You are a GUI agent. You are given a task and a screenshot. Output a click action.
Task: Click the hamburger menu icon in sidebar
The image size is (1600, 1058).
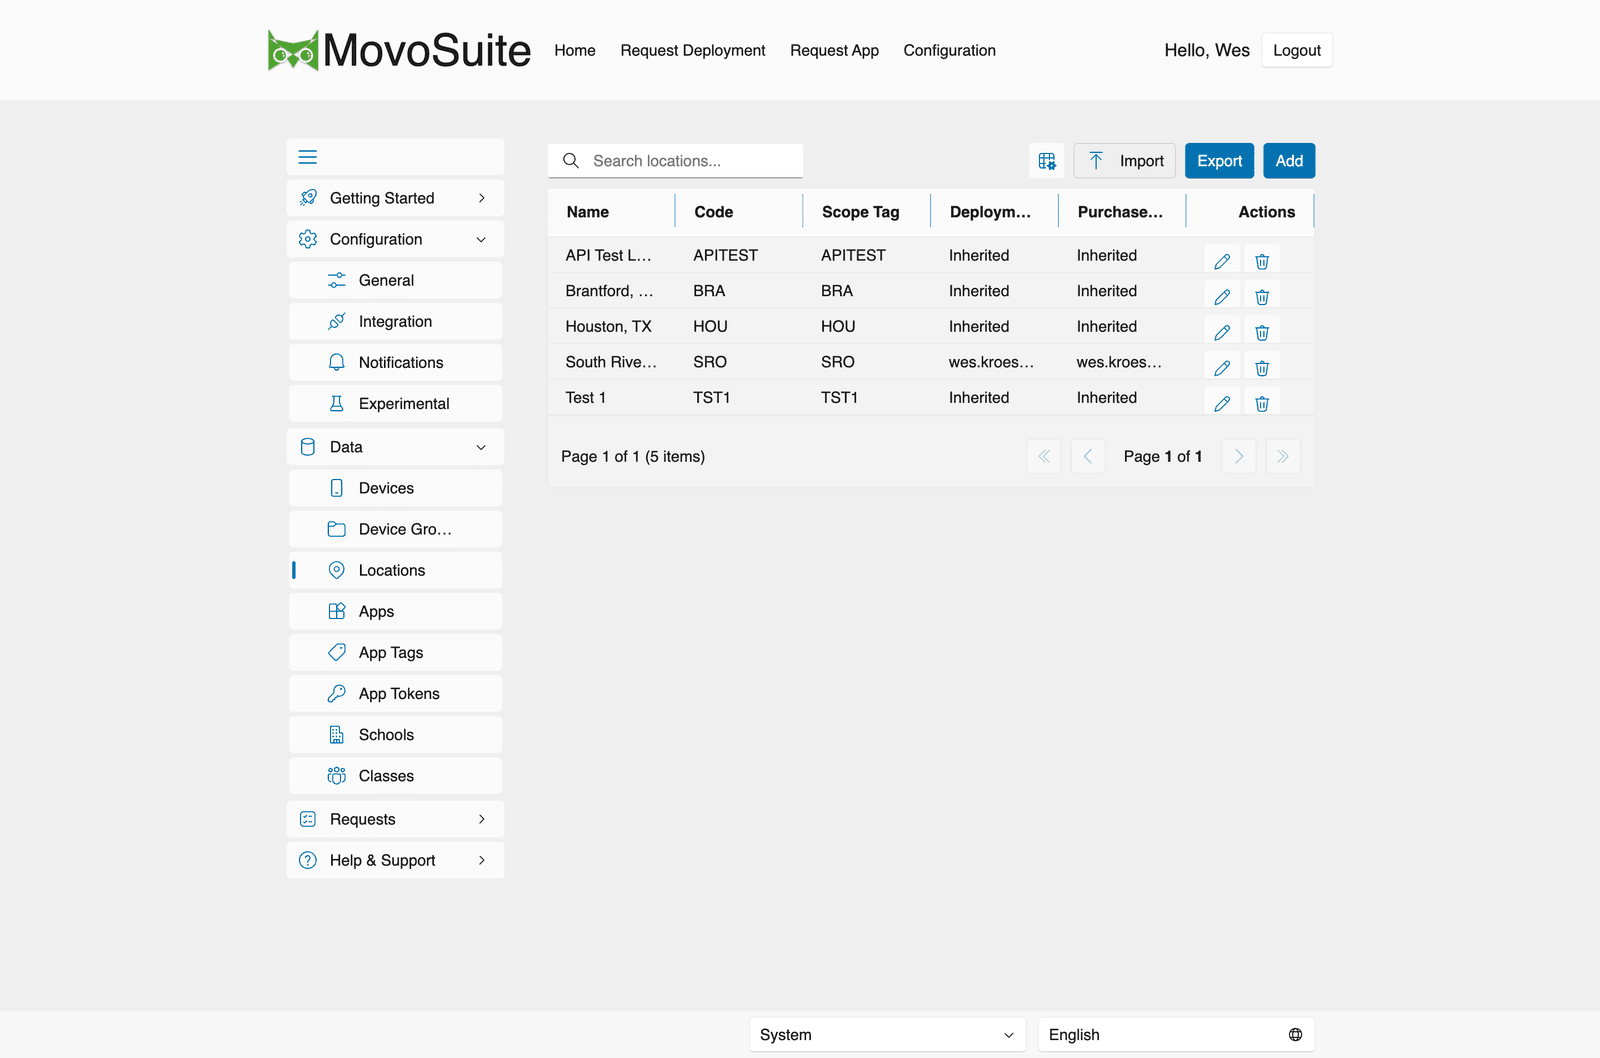[x=308, y=157]
